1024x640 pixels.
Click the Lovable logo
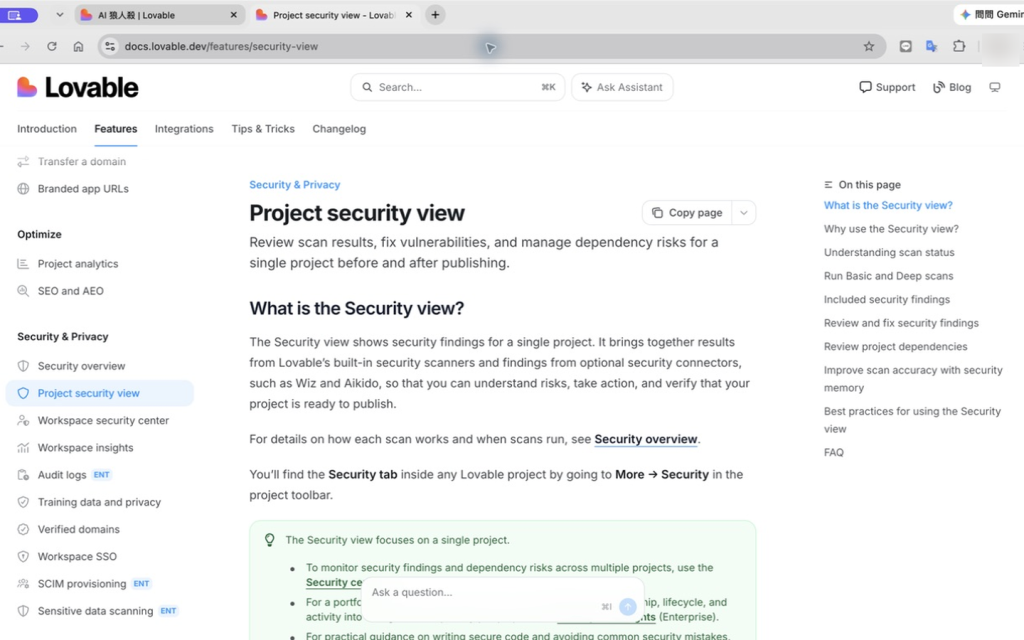click(x=78, y=87)
